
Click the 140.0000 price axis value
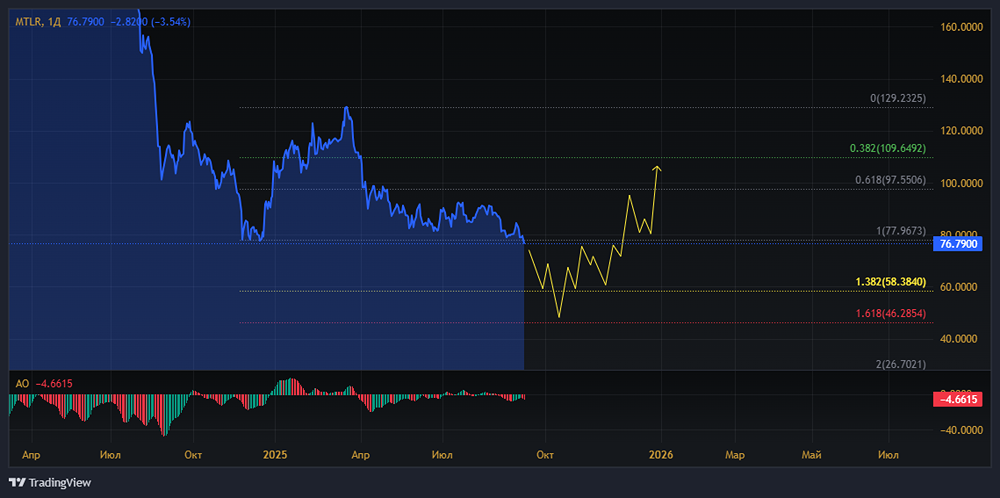coord(960,79)
